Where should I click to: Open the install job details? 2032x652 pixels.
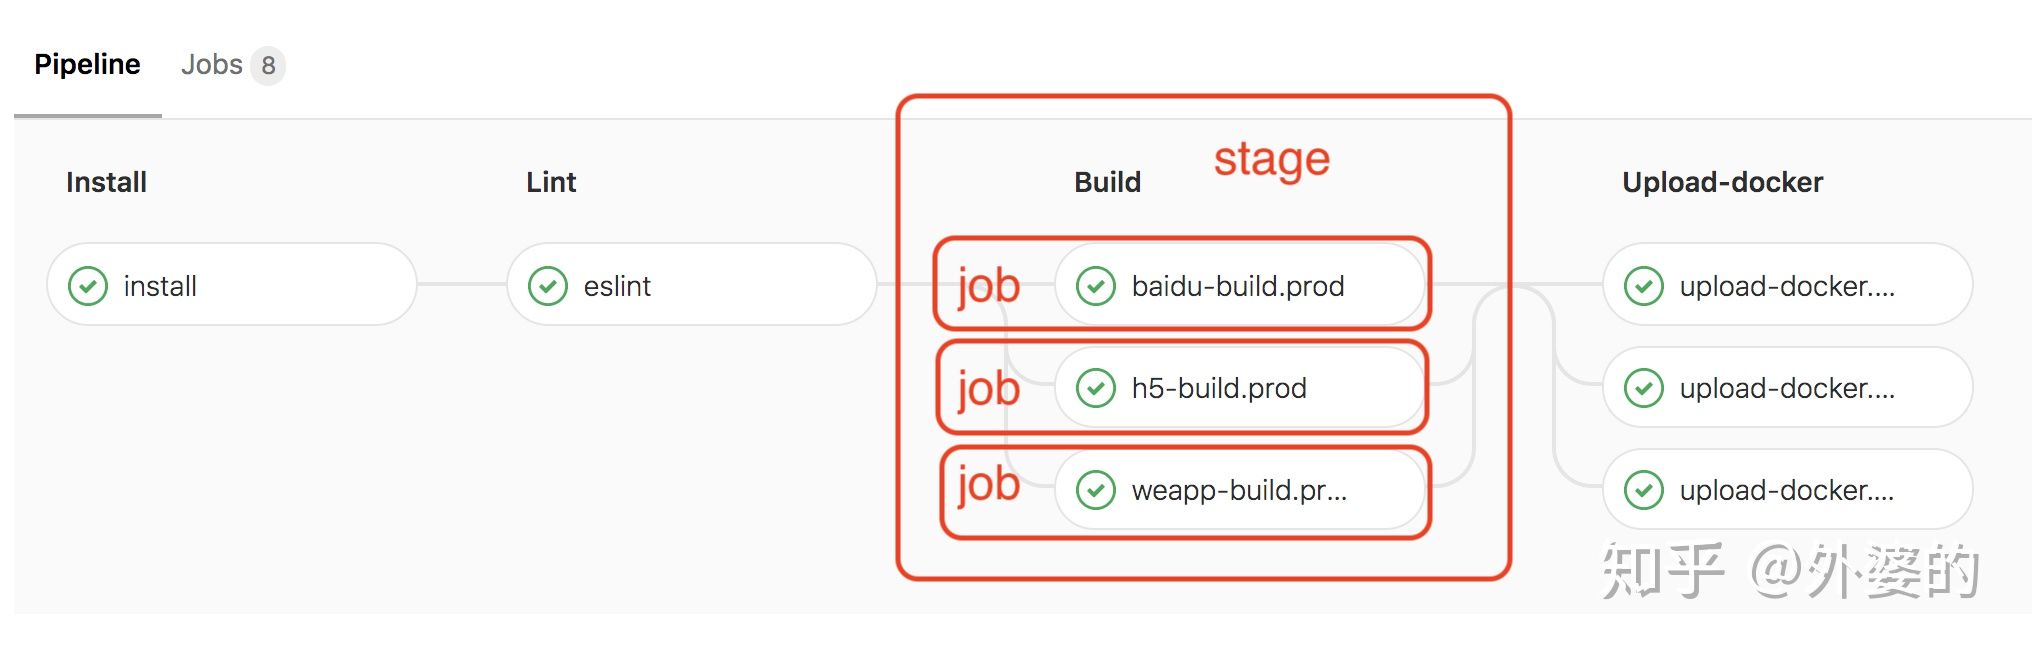coord(230,285)
